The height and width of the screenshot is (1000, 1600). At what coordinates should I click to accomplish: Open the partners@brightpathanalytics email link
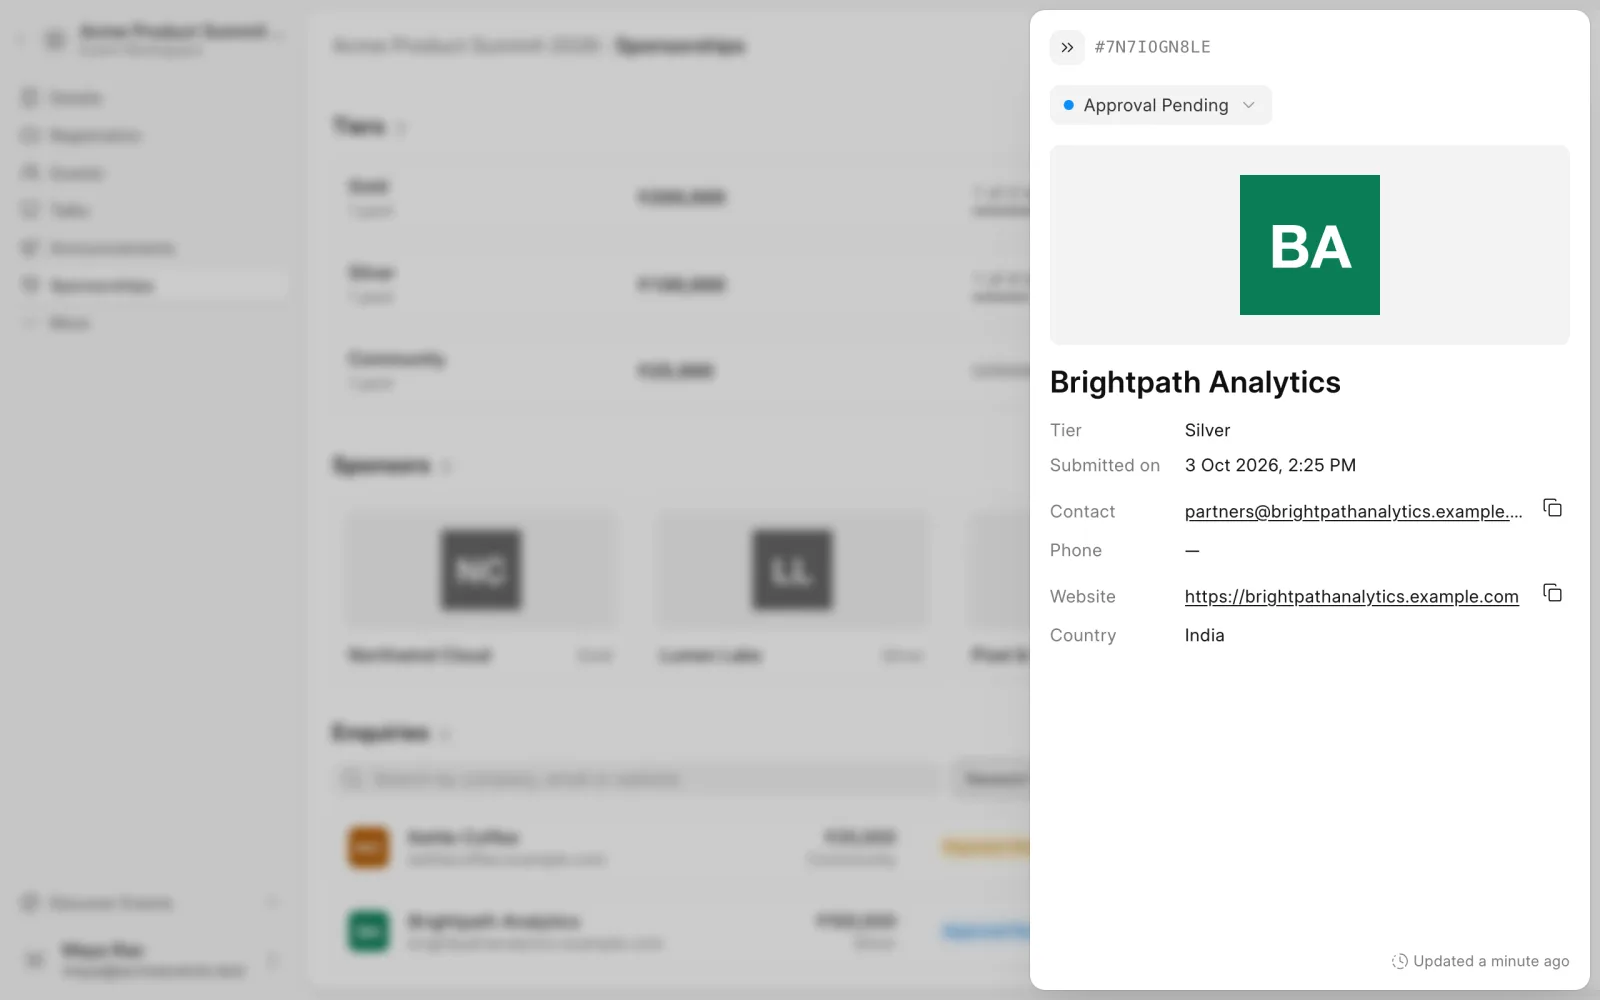1353,511
